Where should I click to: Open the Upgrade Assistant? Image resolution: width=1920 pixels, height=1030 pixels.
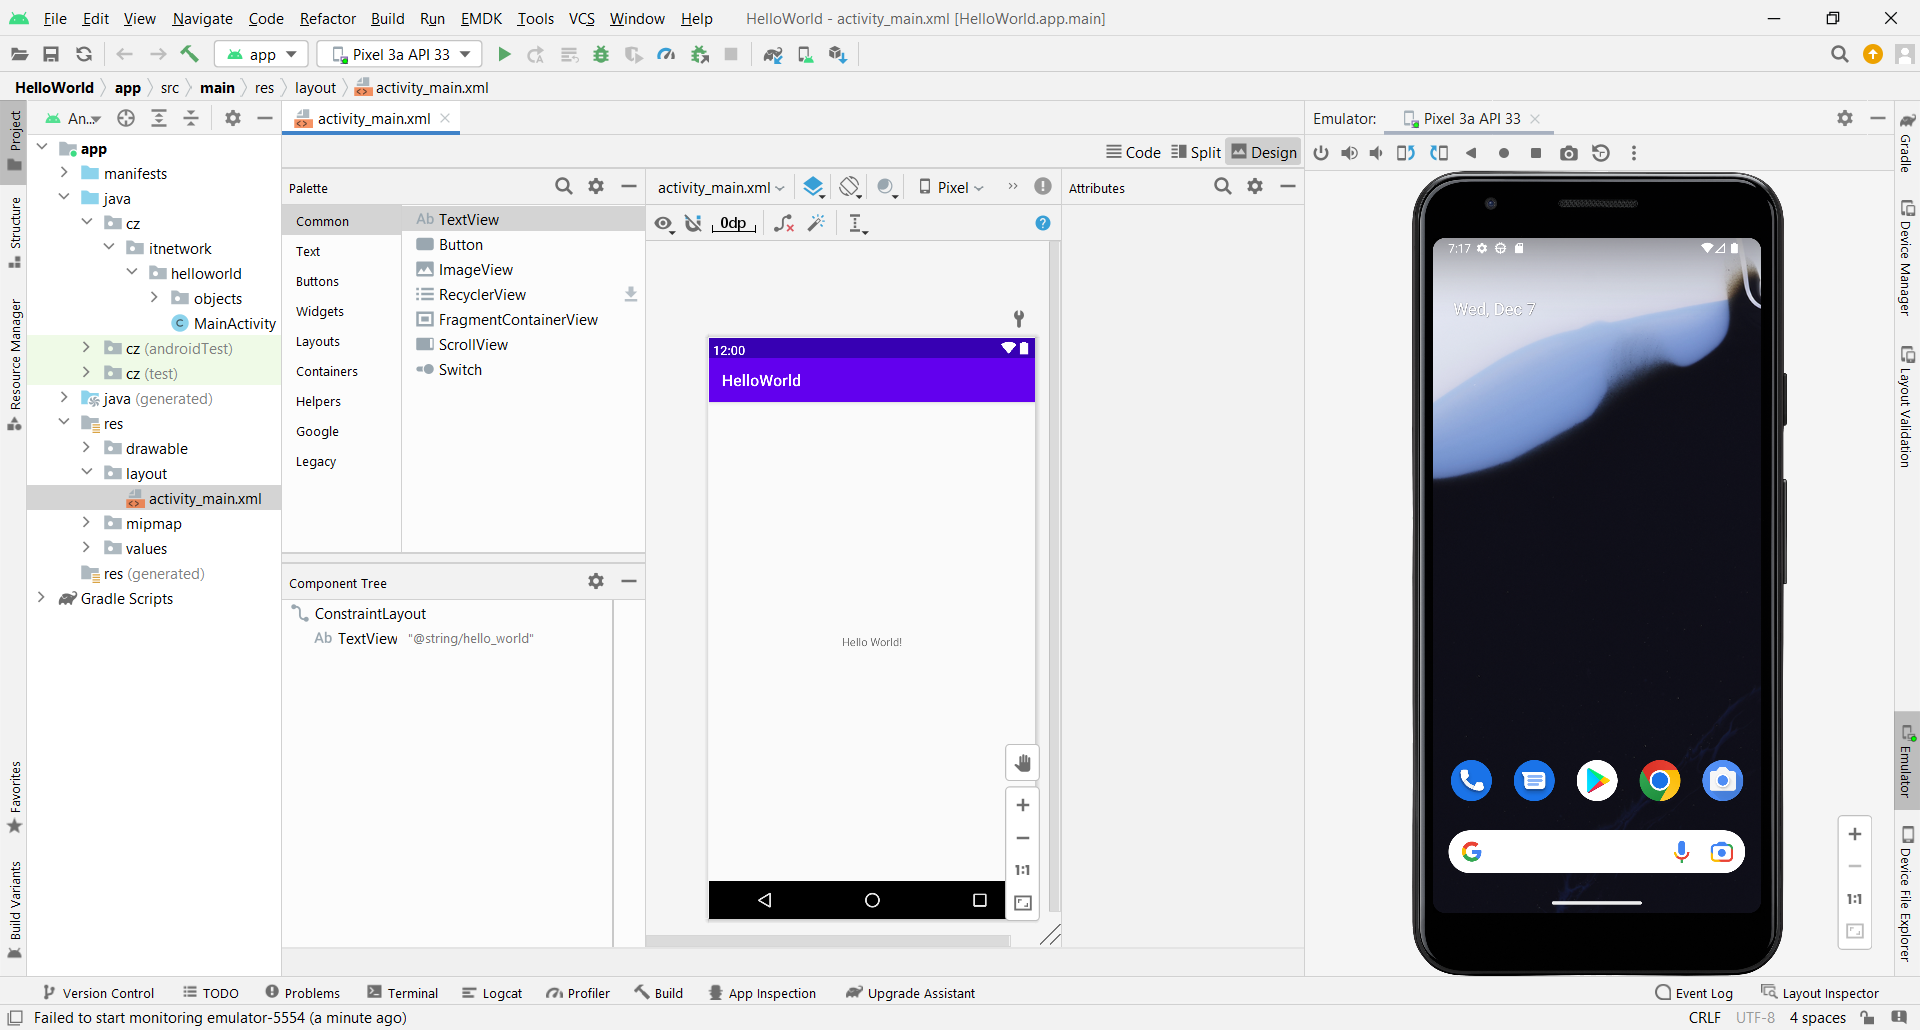click(x=910, y=993)
